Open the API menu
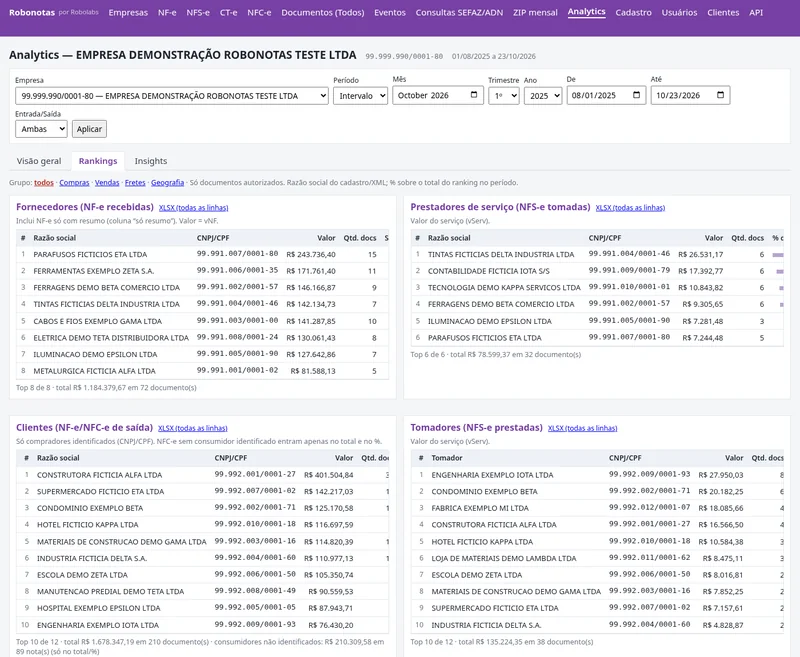Viewport: 800px width, 657px height. [756, 12]
